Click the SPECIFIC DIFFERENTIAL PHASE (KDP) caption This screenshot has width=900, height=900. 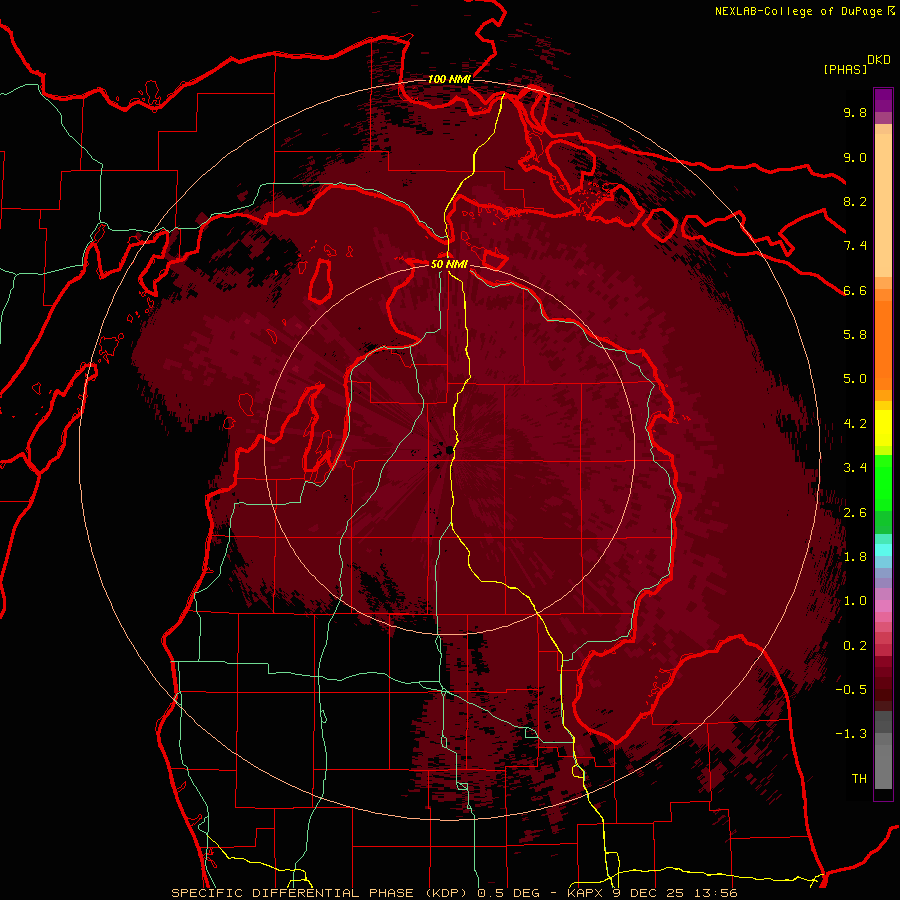(319, 893)
